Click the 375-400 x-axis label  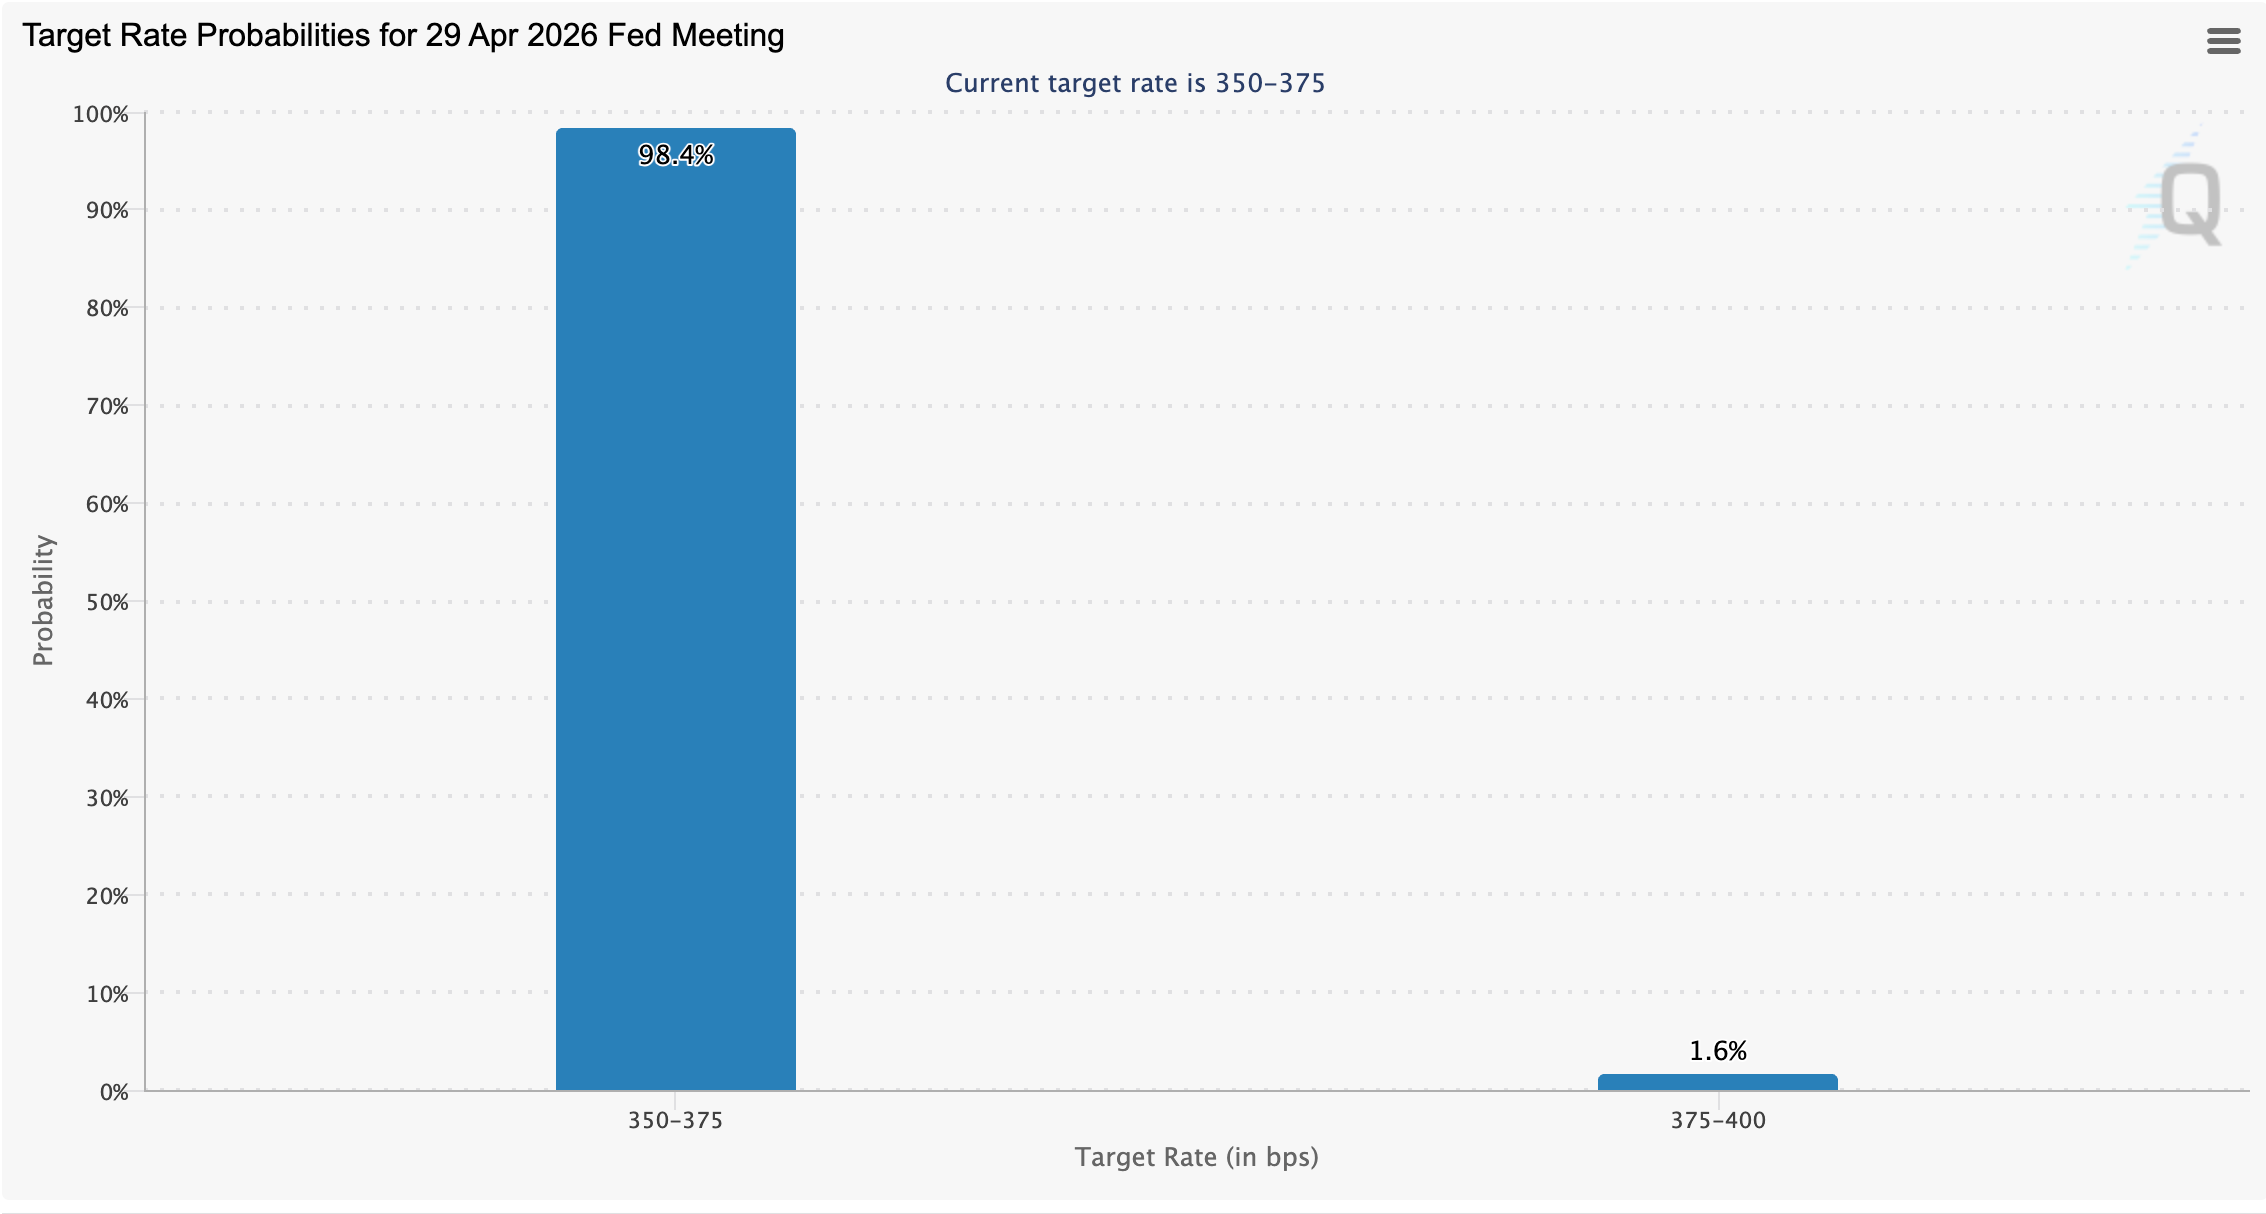click(1718, 1121)
